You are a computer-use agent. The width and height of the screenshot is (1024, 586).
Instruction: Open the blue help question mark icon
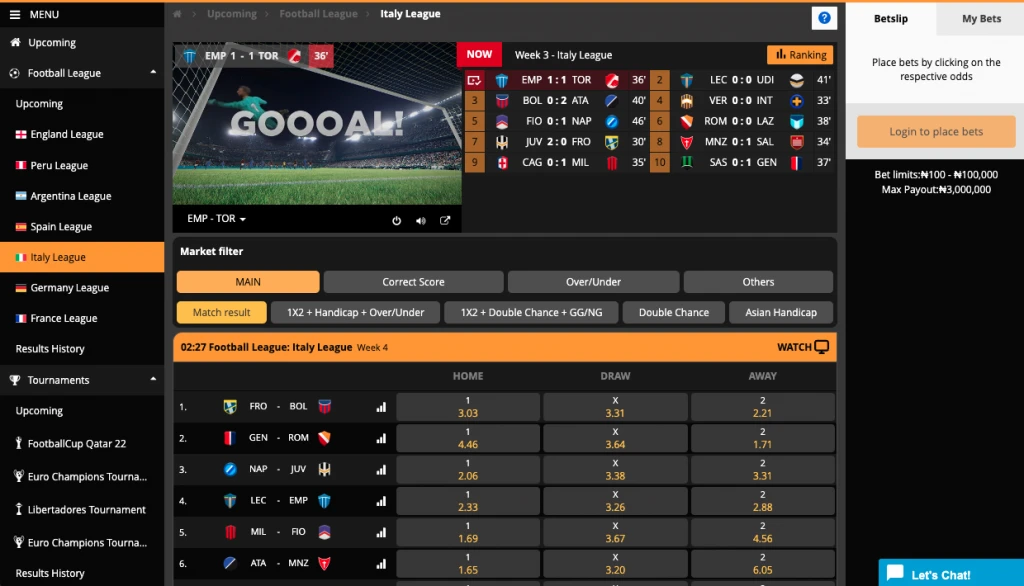824,18
